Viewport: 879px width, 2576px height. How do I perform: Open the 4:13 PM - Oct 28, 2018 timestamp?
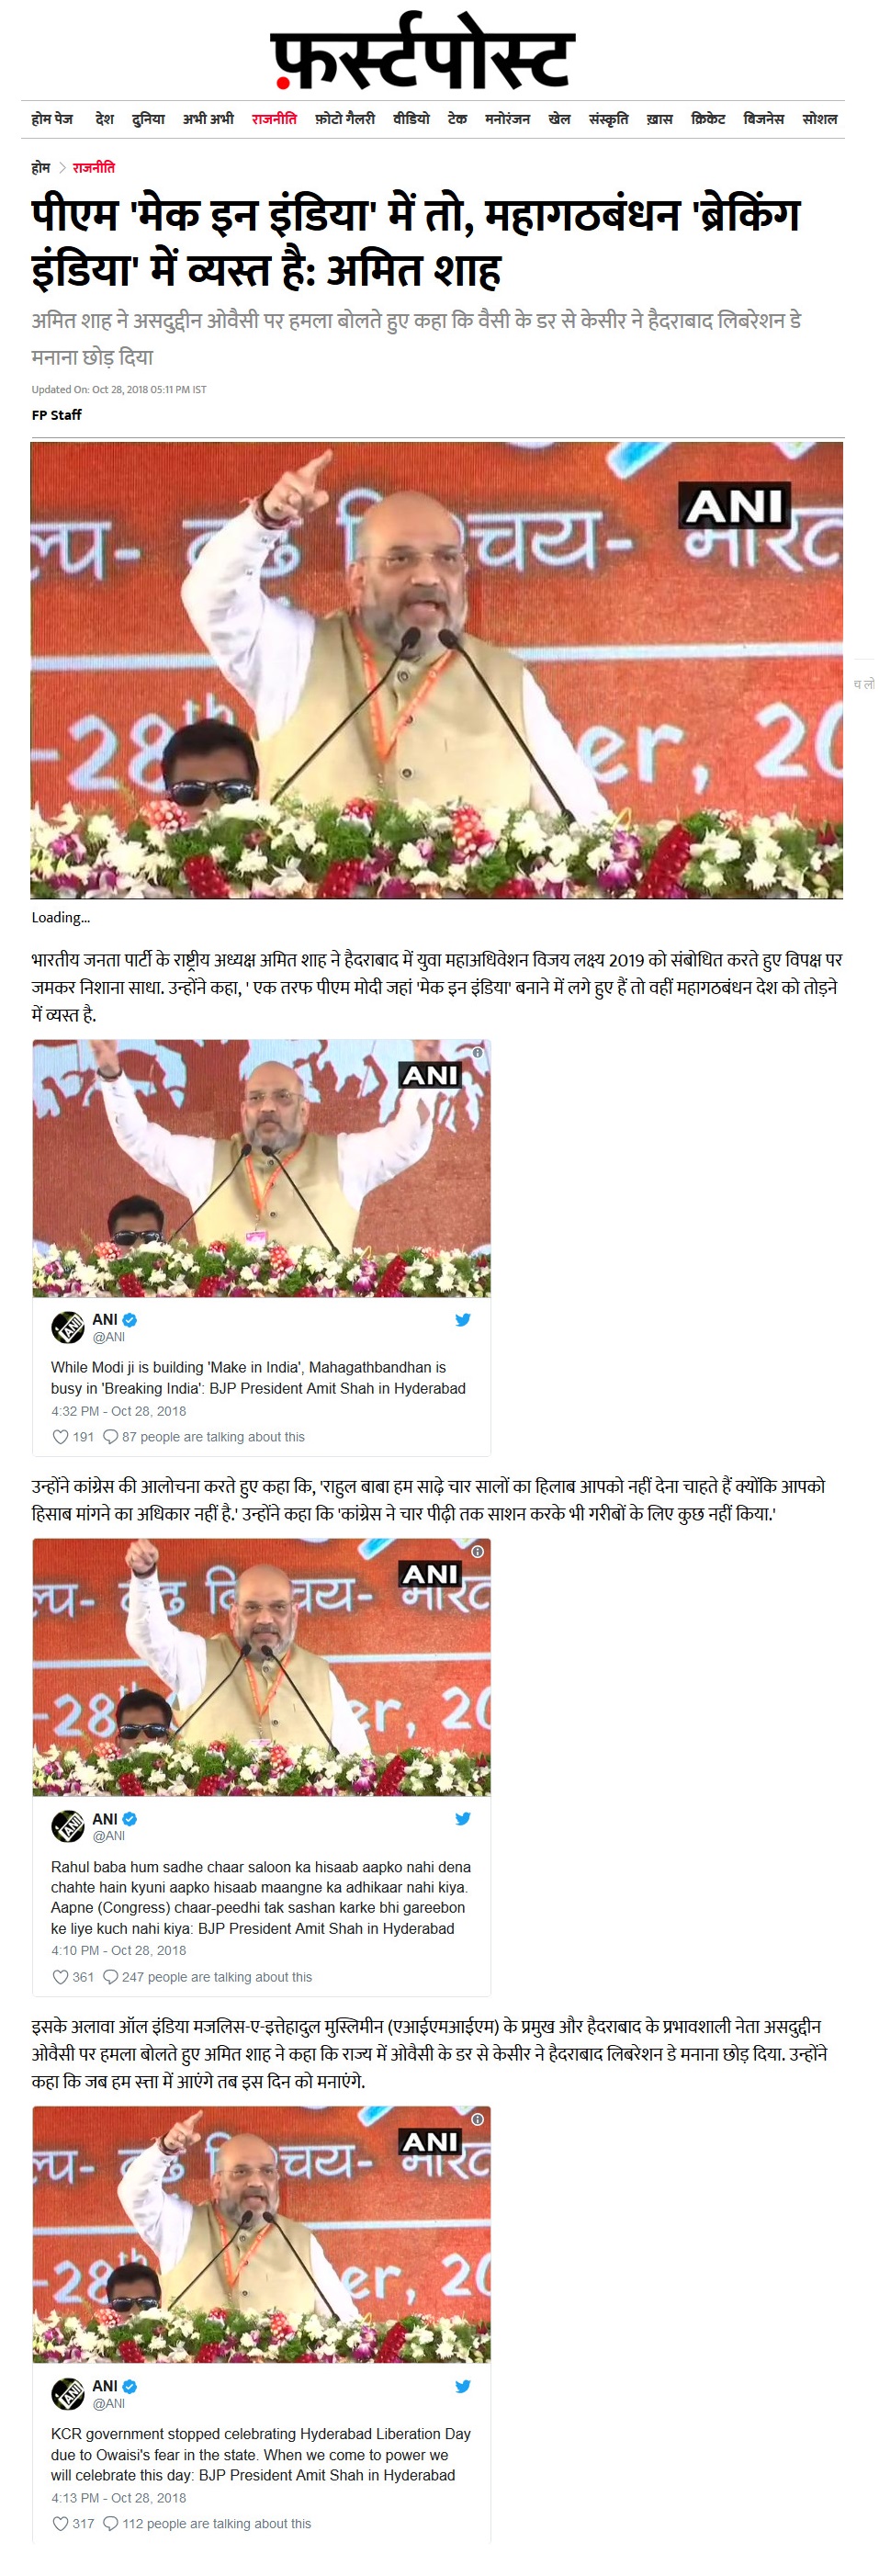tap(119, 2498)
